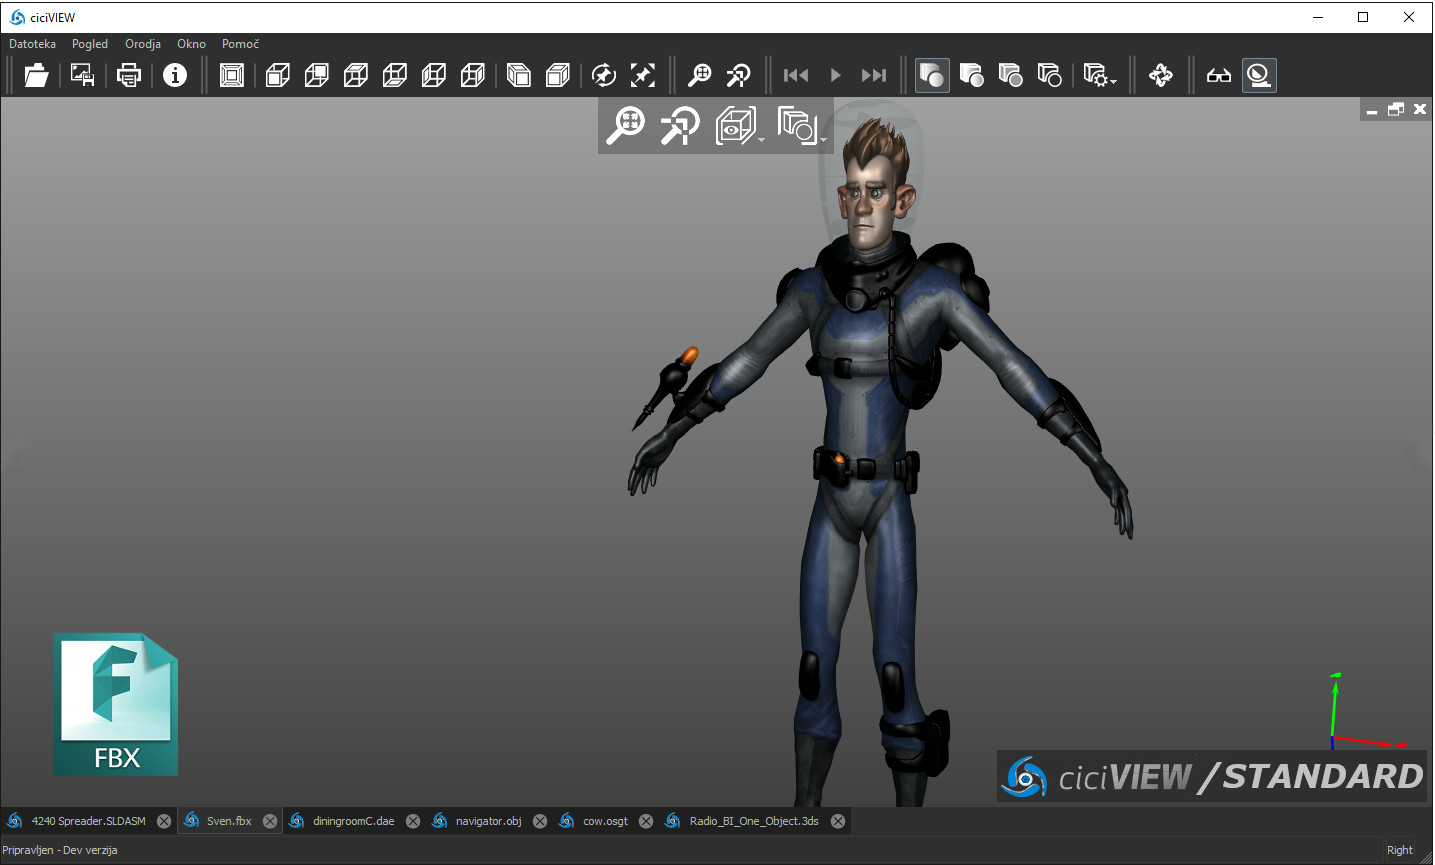Activate zoom window in the main toolbar

coord(739,75)
